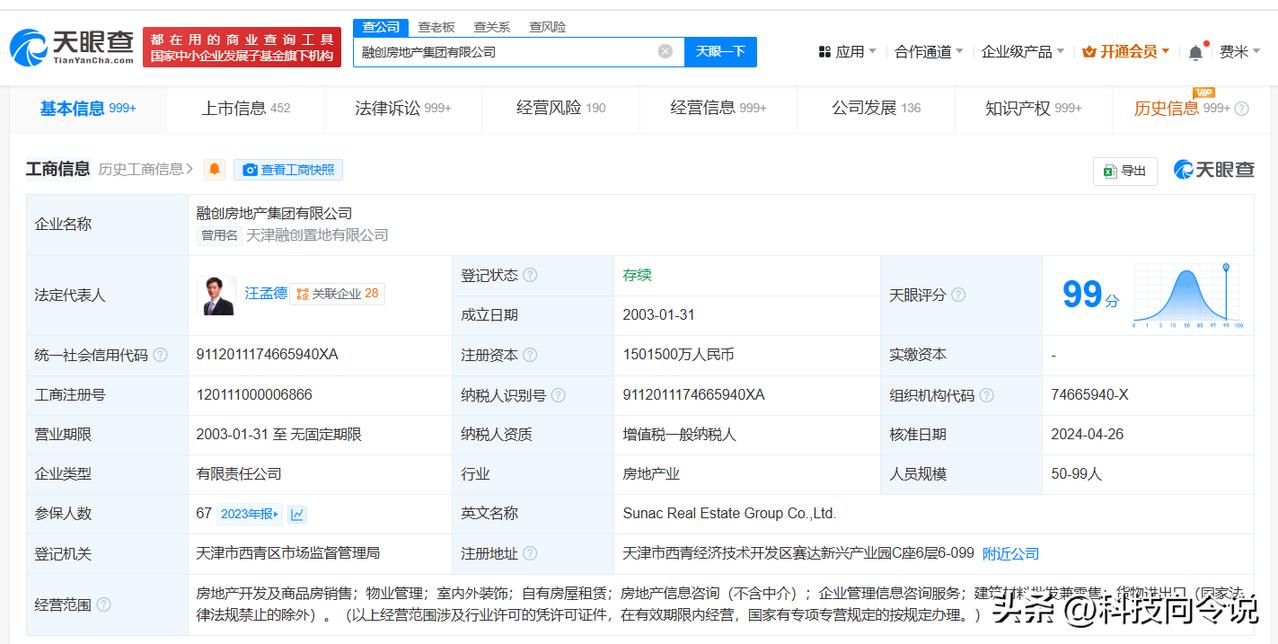The width and height of the screenshot is (1278, 644).
Task: Show help for 组织机构代码
Action: click(987, 395)
